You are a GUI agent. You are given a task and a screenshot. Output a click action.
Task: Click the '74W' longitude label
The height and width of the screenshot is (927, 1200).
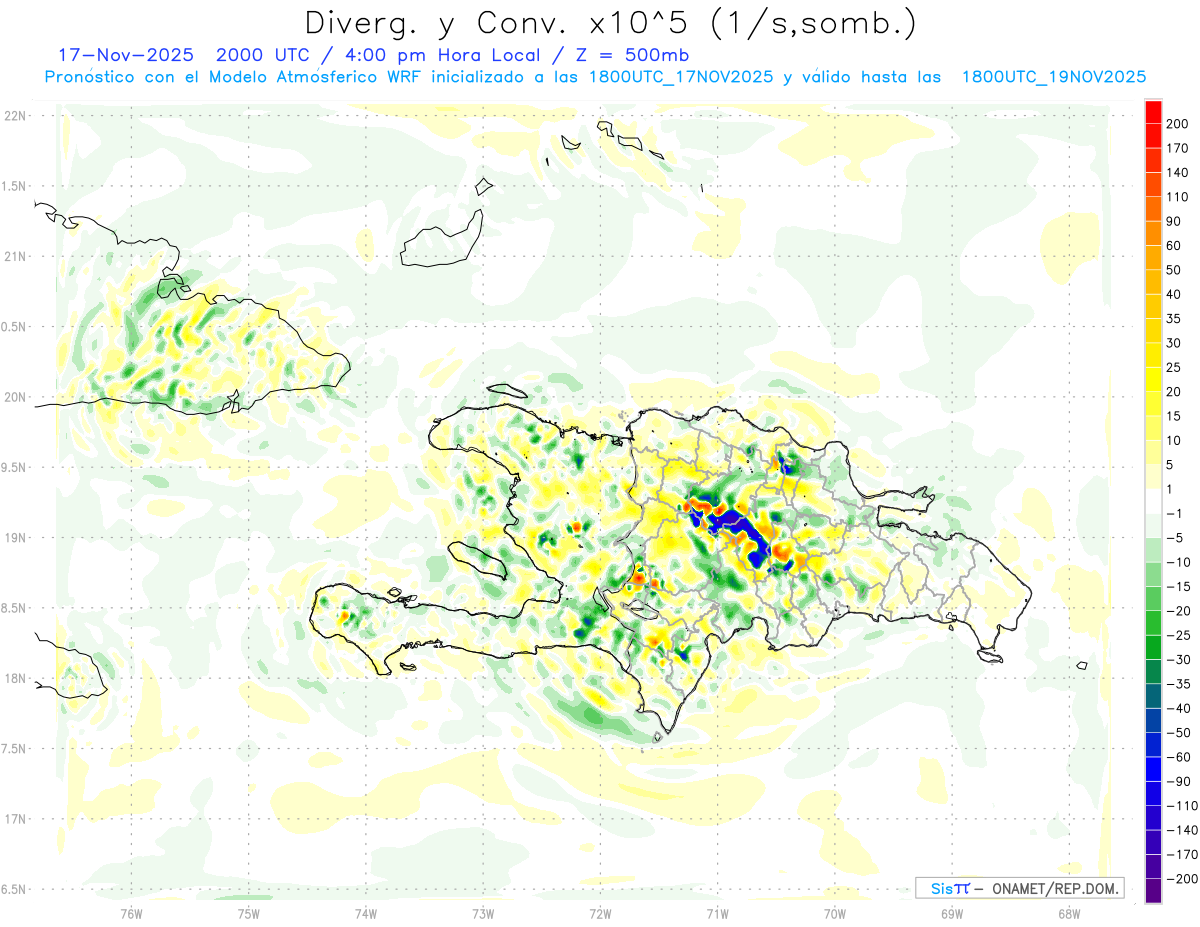point(365,913)
